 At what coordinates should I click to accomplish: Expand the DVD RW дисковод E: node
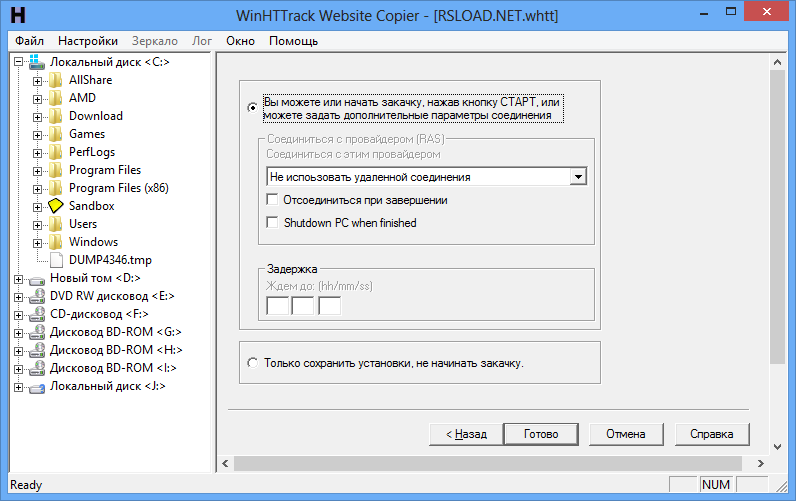tap(18, 296)
